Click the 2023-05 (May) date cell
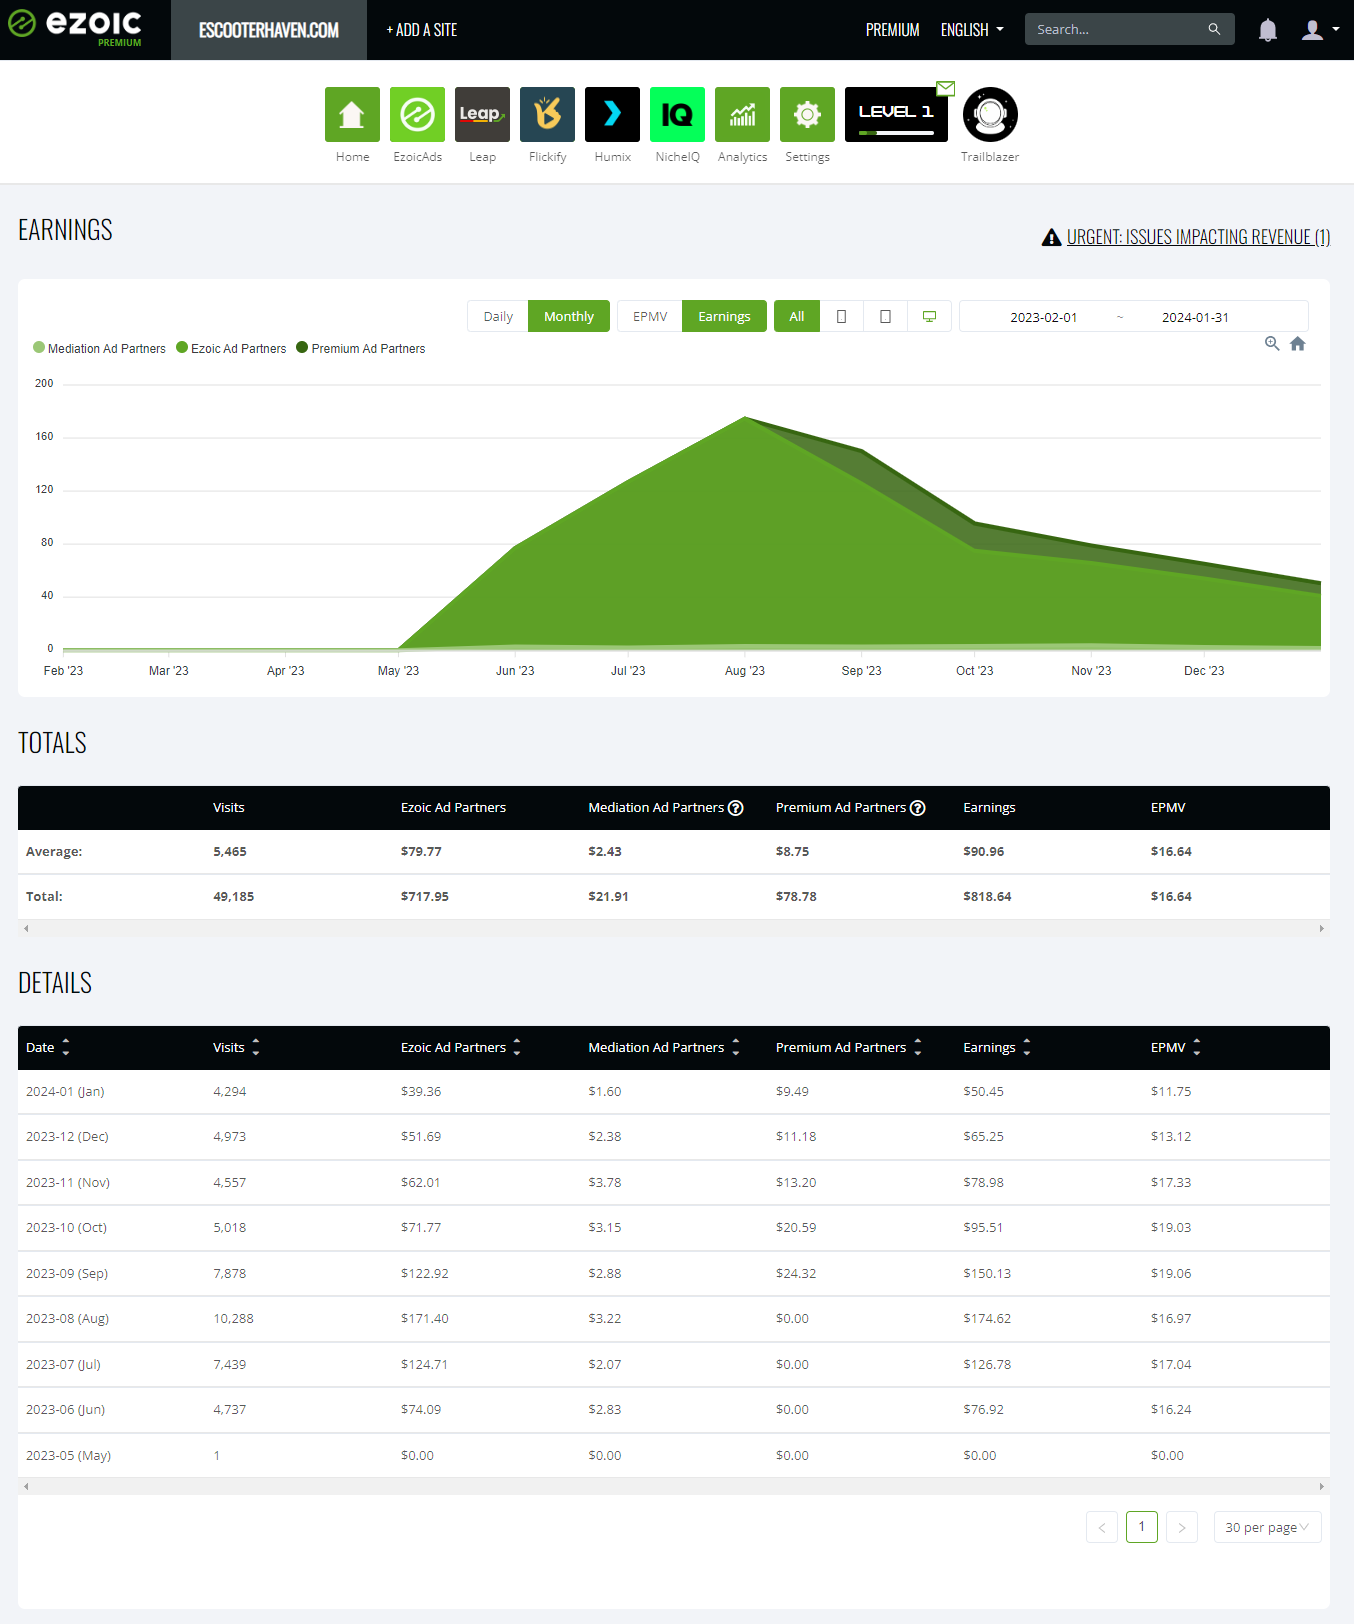Screen dimensions: 1354x1624 [x=68, y=1456]
